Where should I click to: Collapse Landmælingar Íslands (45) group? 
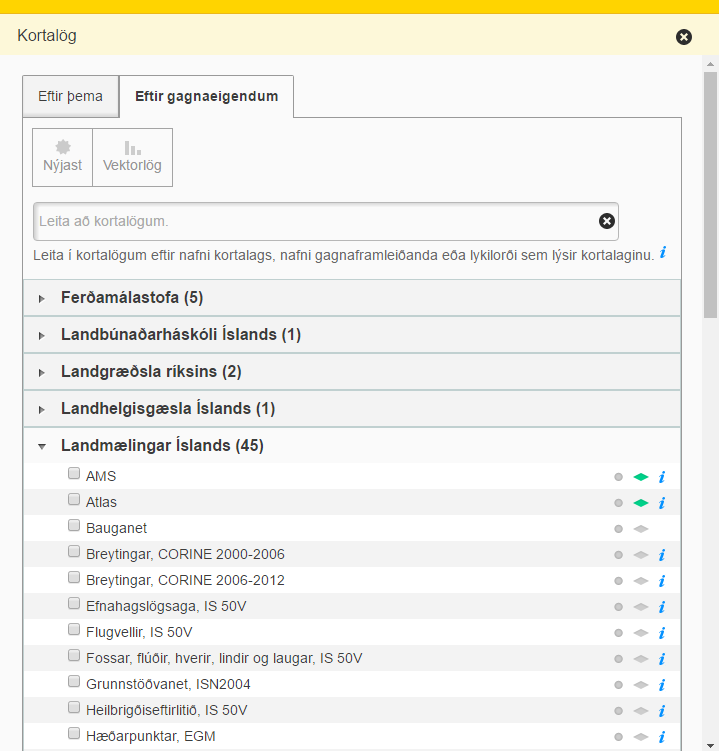point(162,445)
